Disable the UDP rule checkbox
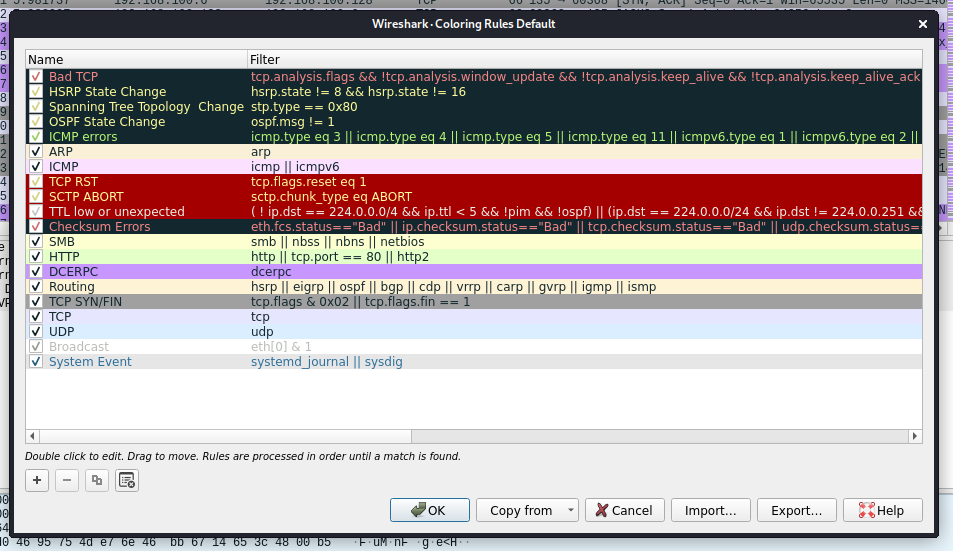Viewport: 953px width, 551px height. 36,332
